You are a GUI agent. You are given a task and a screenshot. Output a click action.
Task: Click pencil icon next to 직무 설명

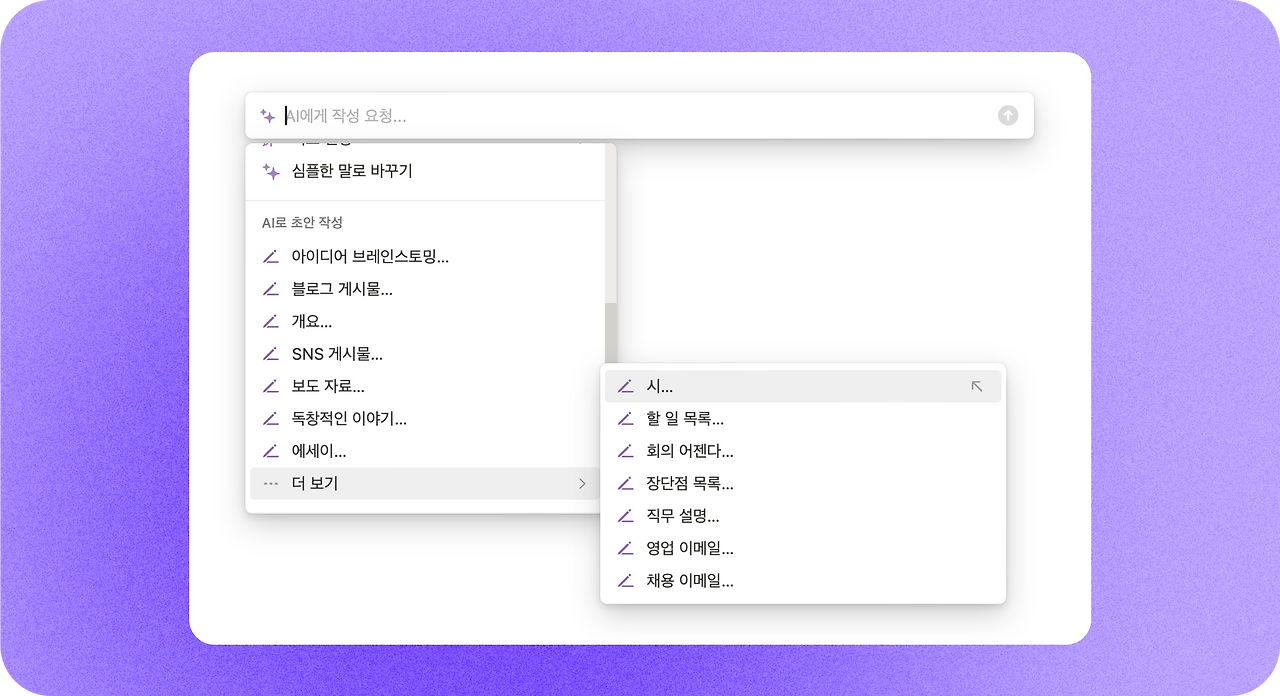[626, 516]
